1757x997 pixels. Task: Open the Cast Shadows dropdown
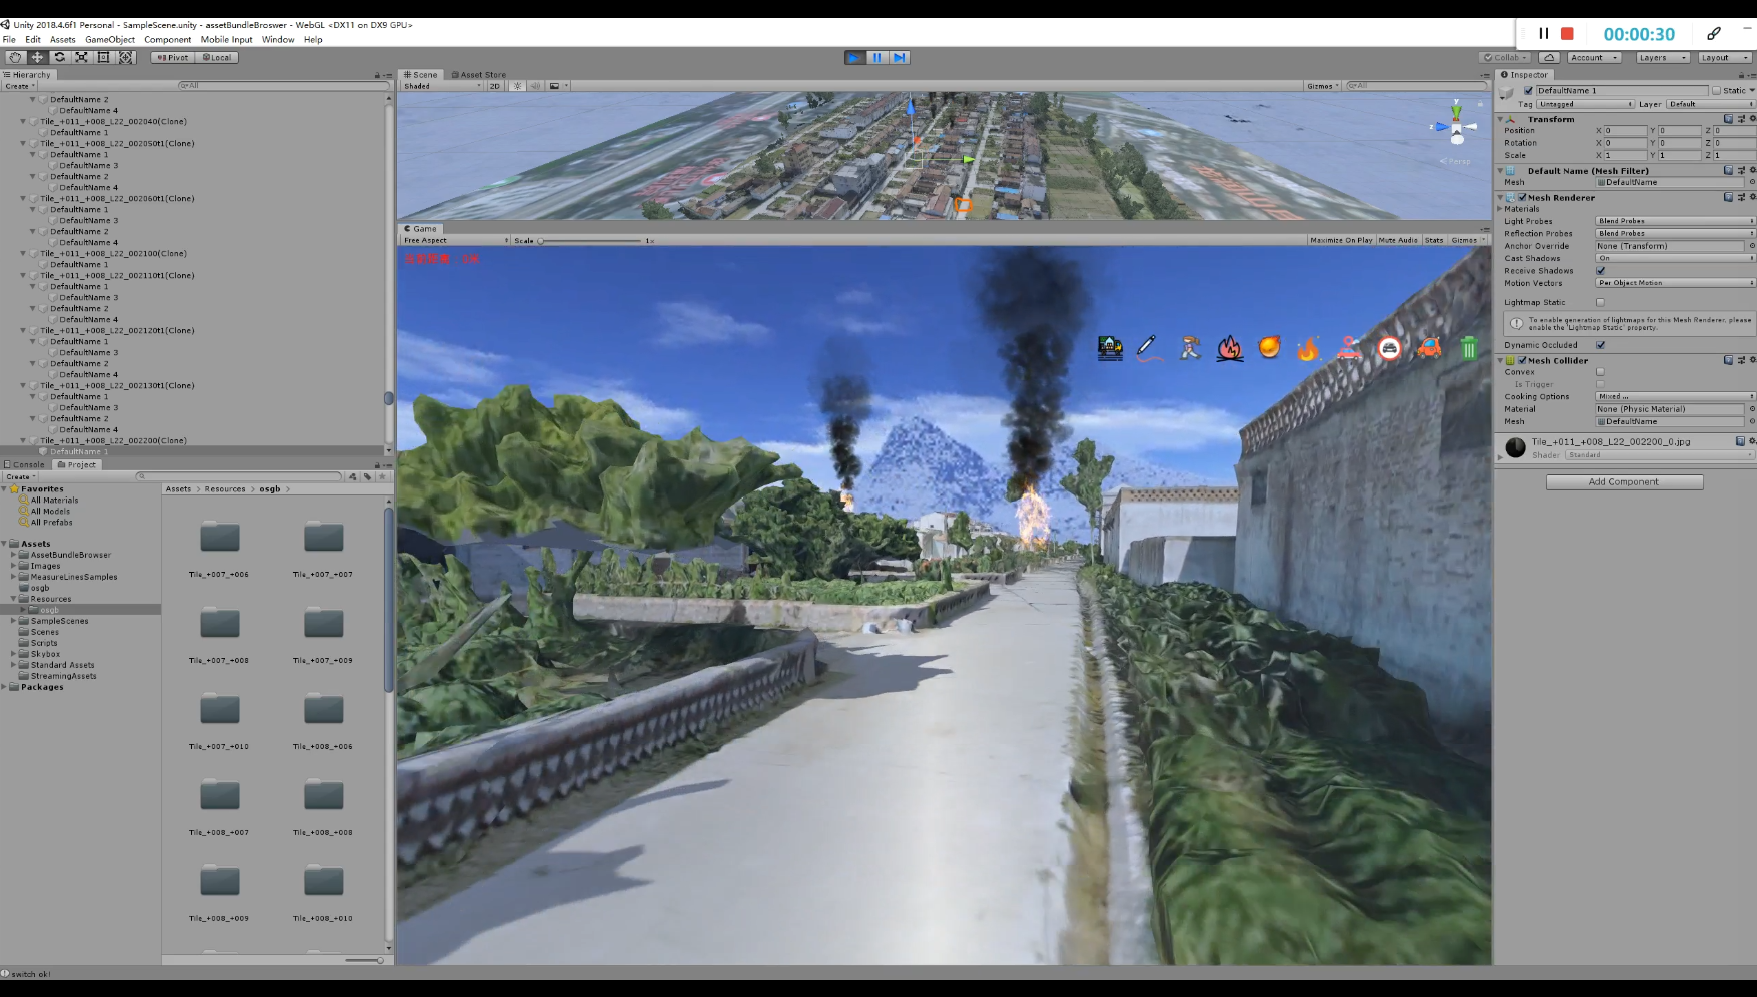pos(1675,258)
